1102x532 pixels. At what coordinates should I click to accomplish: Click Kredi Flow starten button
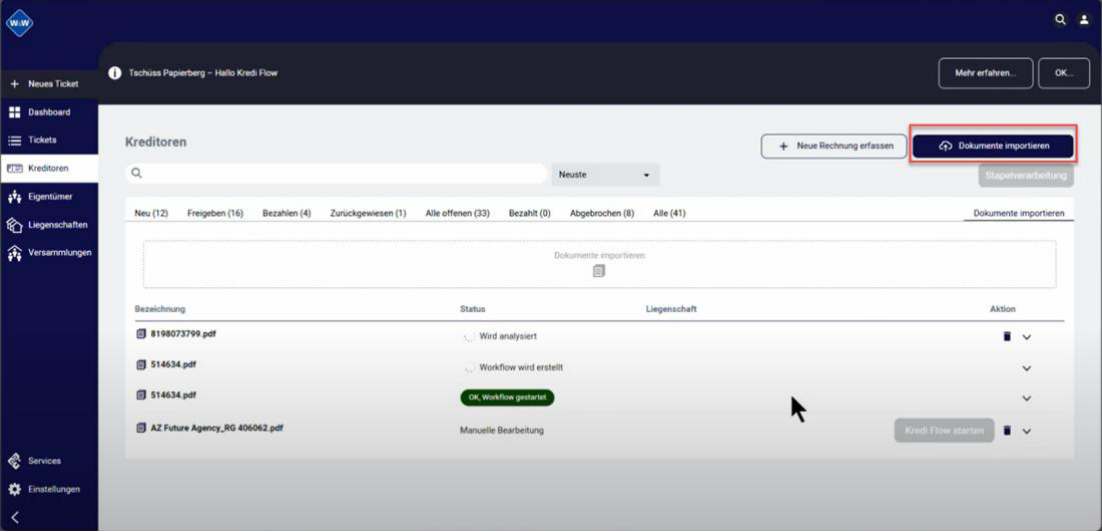tap(944, 430)
